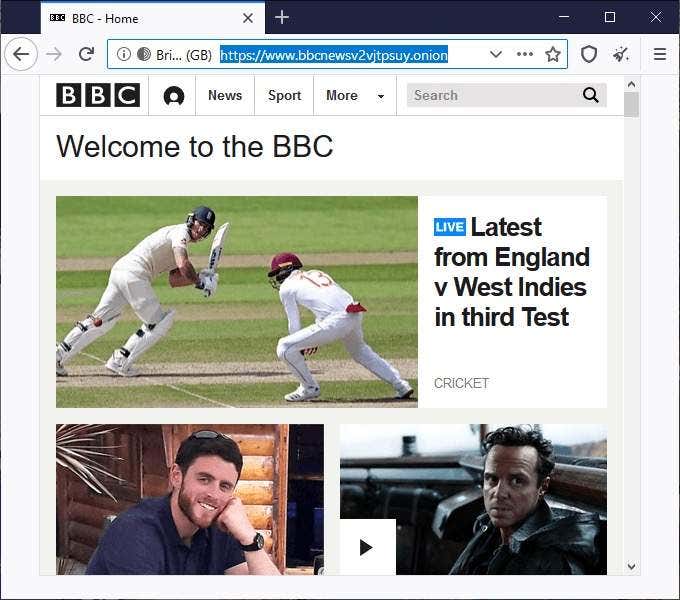
Task: Reload the current page
Action: pos(87,54)
